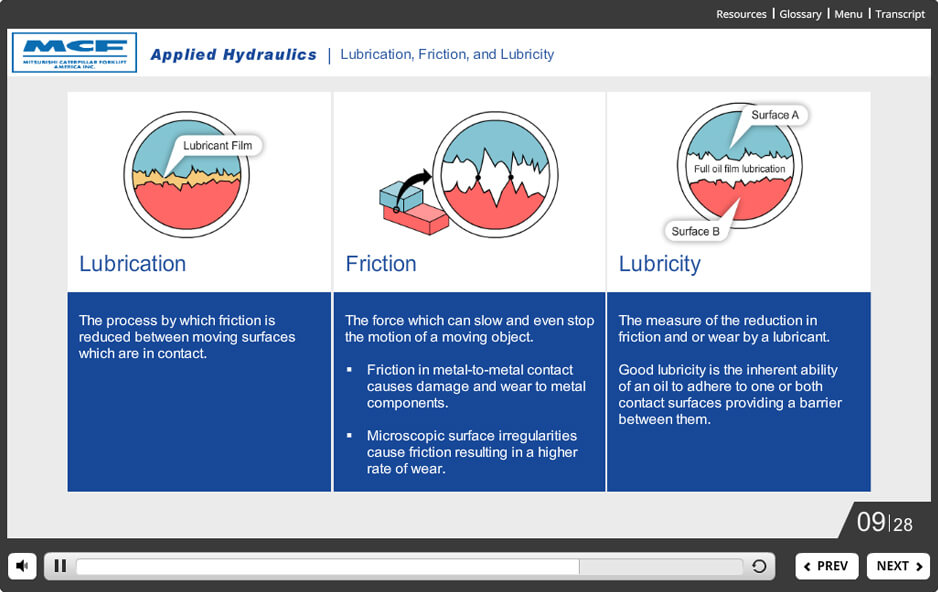Click the MCF Mitsubishi Caterpillar logo
Screen dimensions: 938x592
click(x=75, y=52)
